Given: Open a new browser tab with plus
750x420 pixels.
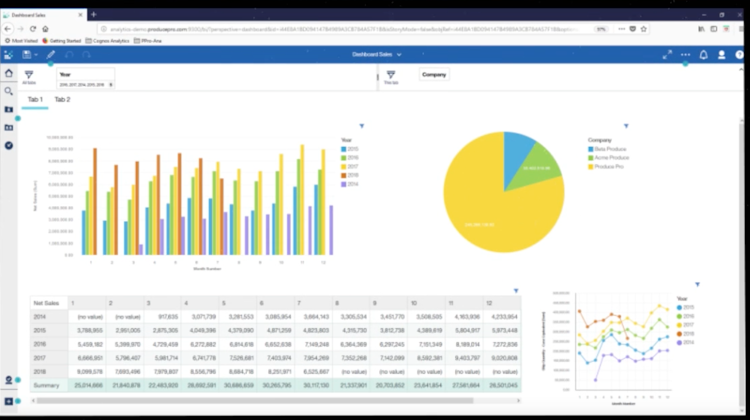Looking at the screenshot, I should point(93,15).
